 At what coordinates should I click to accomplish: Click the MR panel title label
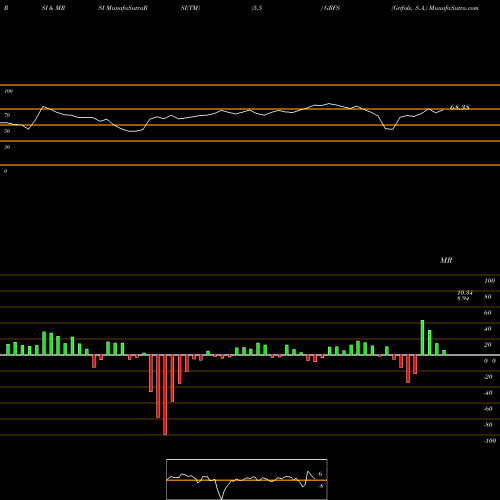[x=446, y=260]
